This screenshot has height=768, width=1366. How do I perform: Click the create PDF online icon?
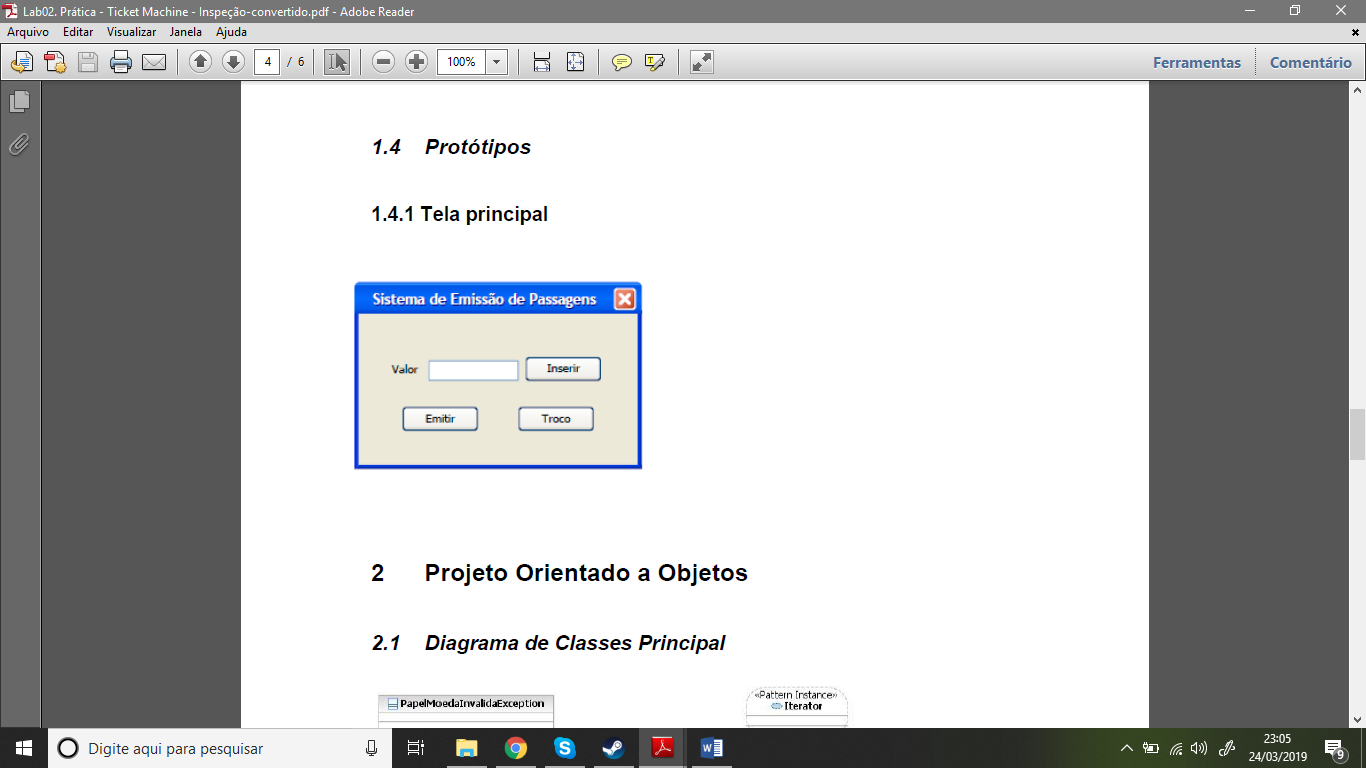(x=22, y=62)
